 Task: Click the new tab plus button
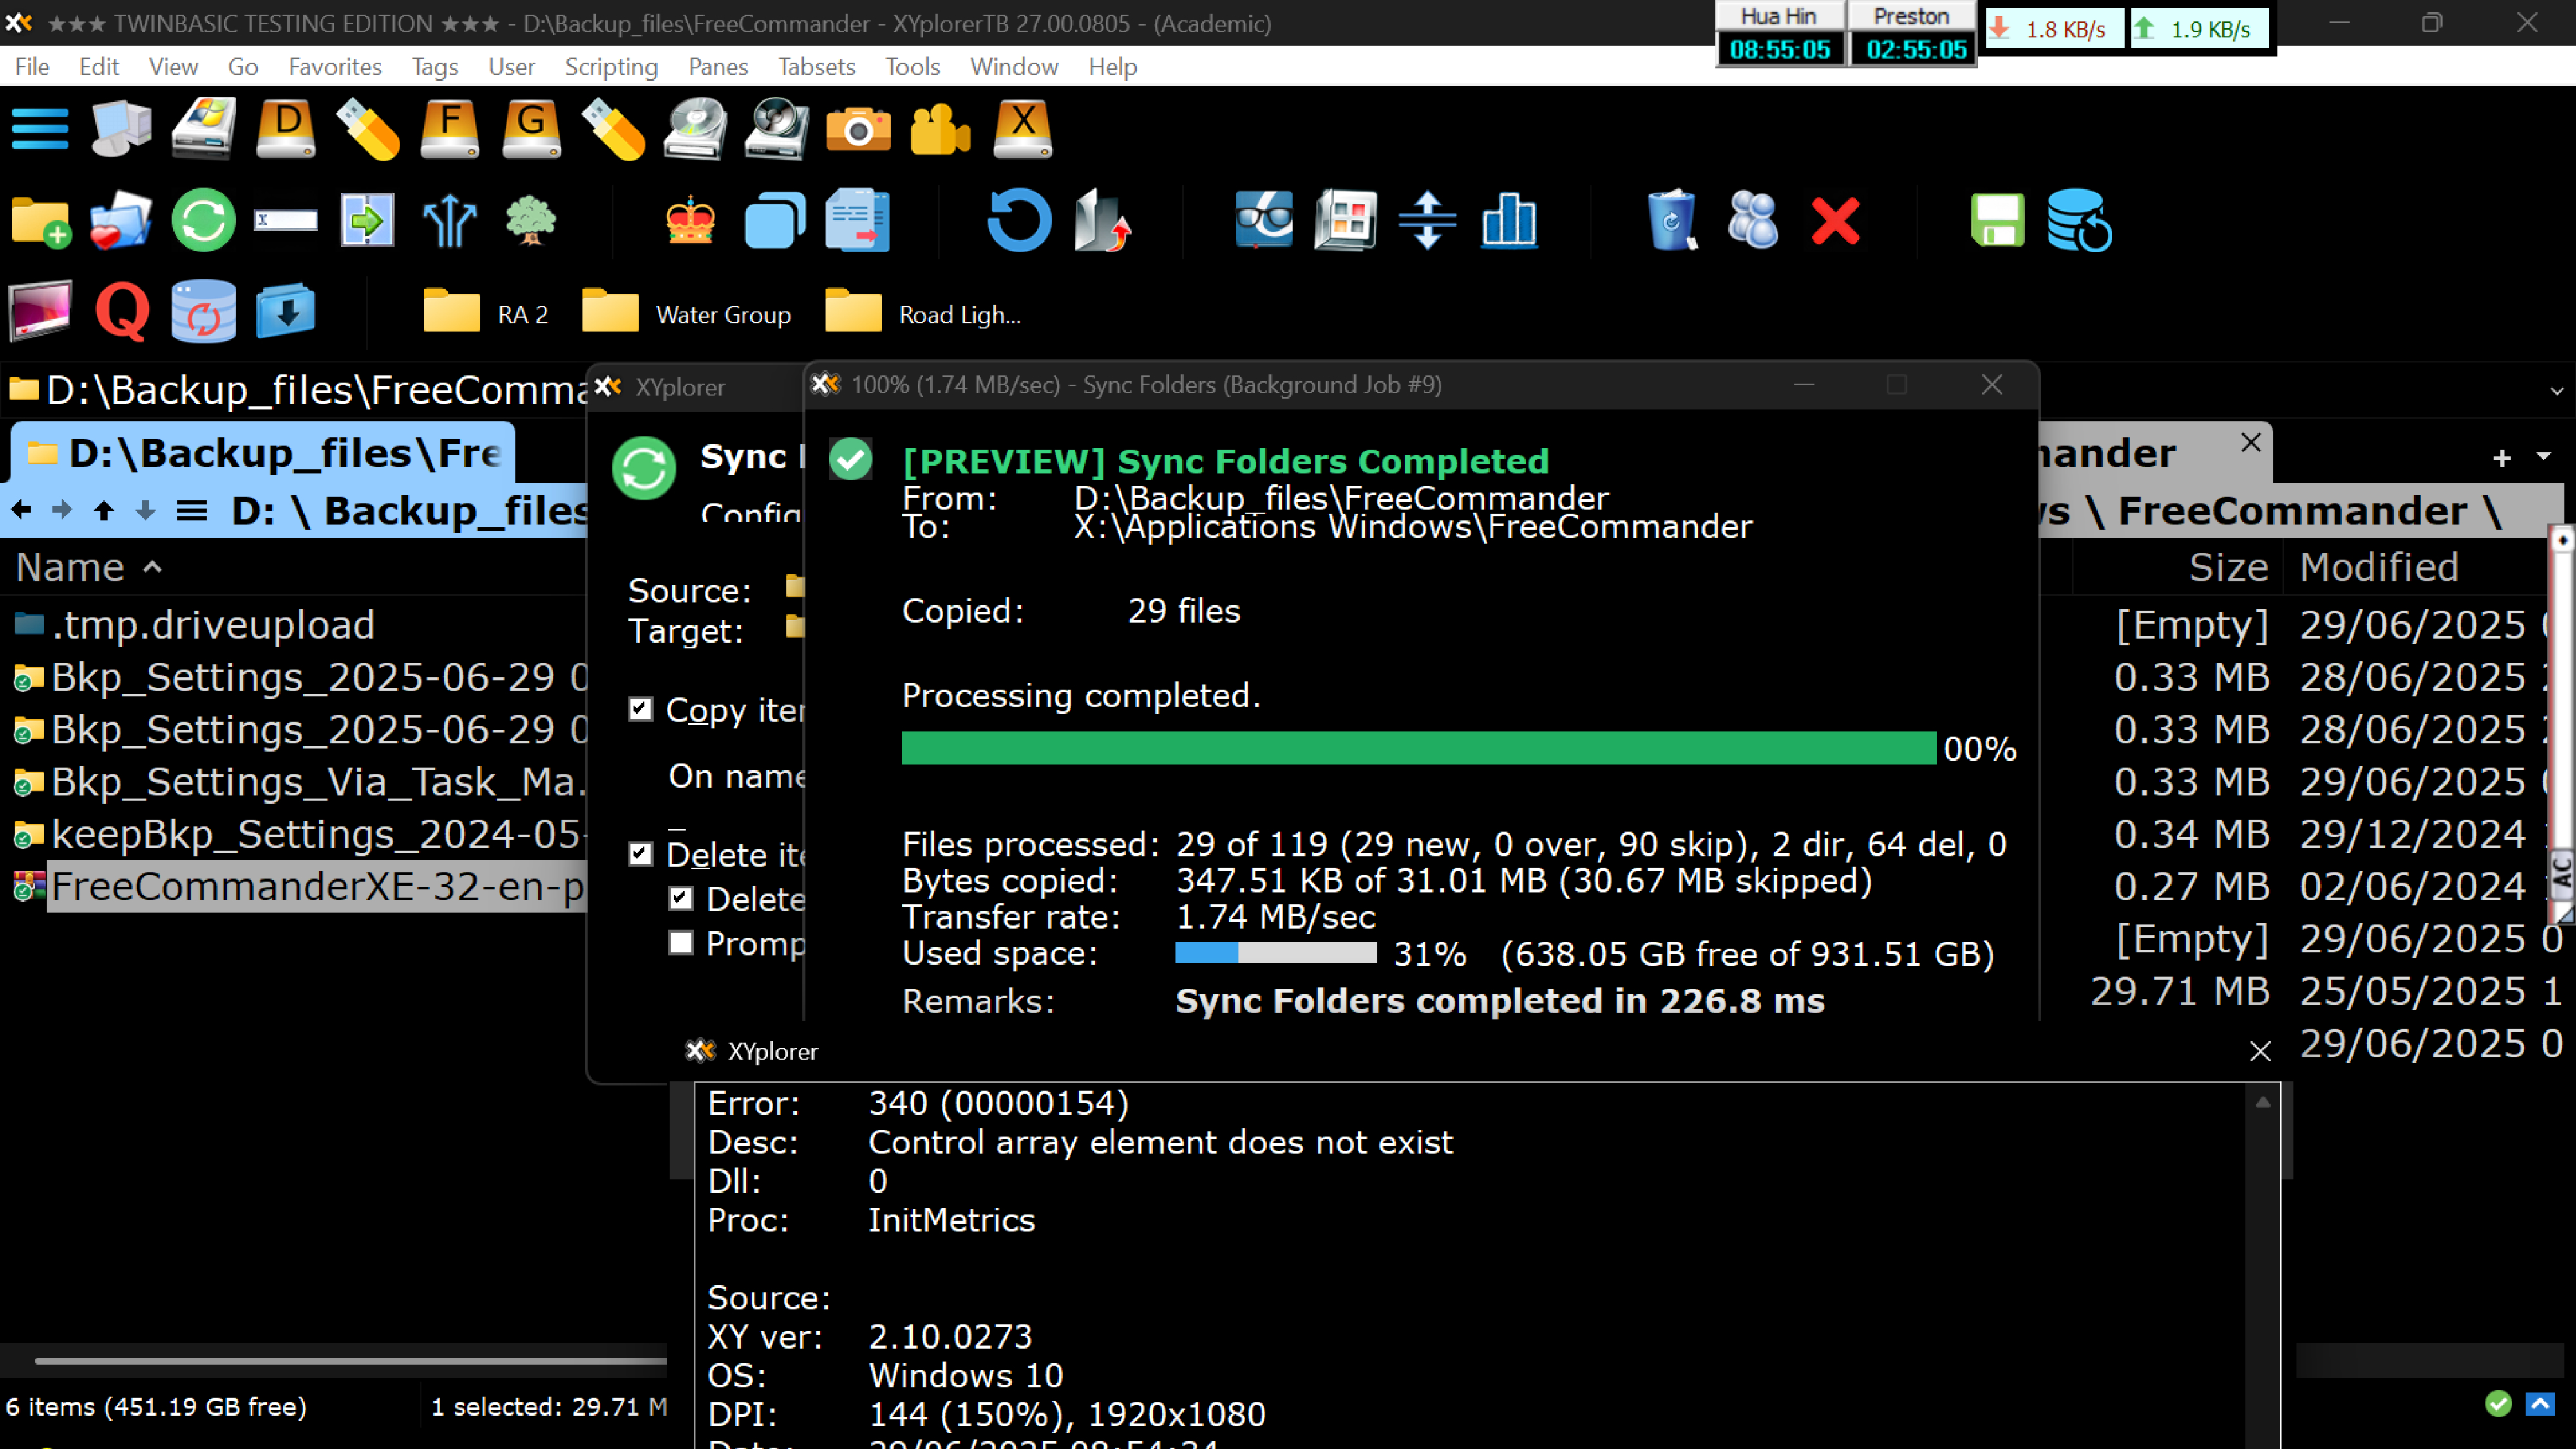click(2501, 458)
